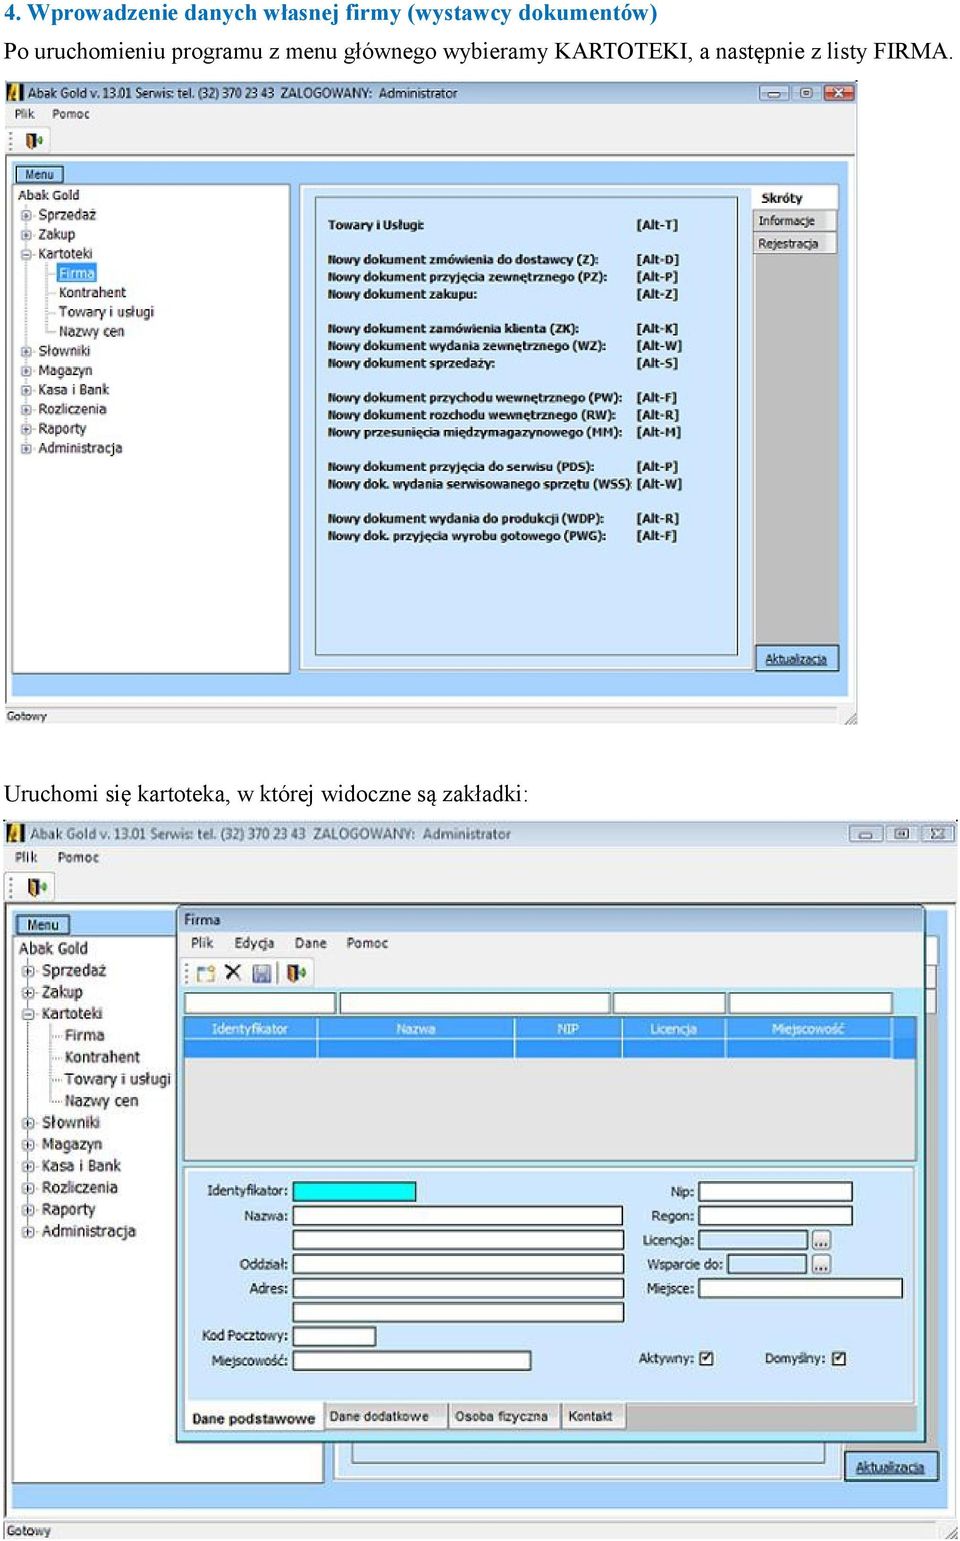Click the Menu button in the bottom screenshot
960x1541 pixels.
pos(43,925)
